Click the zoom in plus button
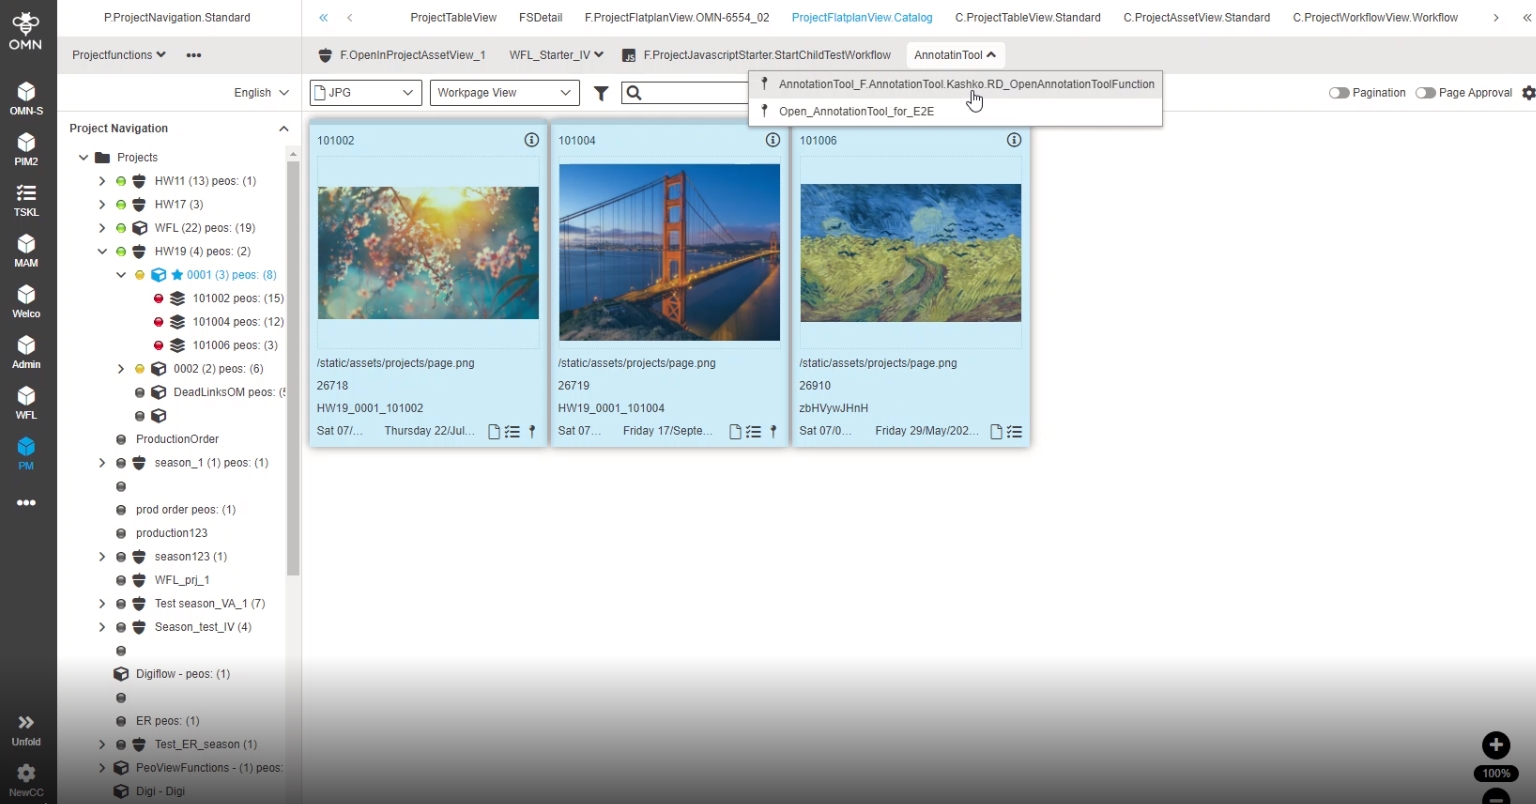1536x804 pixels. tap(1495, 745)
